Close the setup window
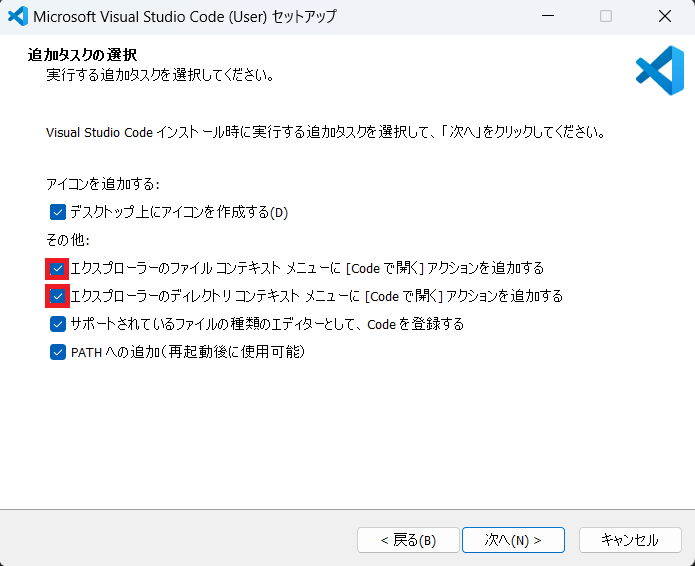 pos(664,16)
